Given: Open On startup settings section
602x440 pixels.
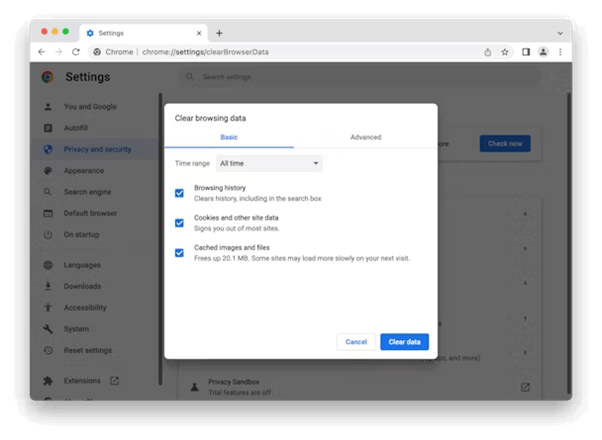Looking at the screenshot, I should [81, 235].
